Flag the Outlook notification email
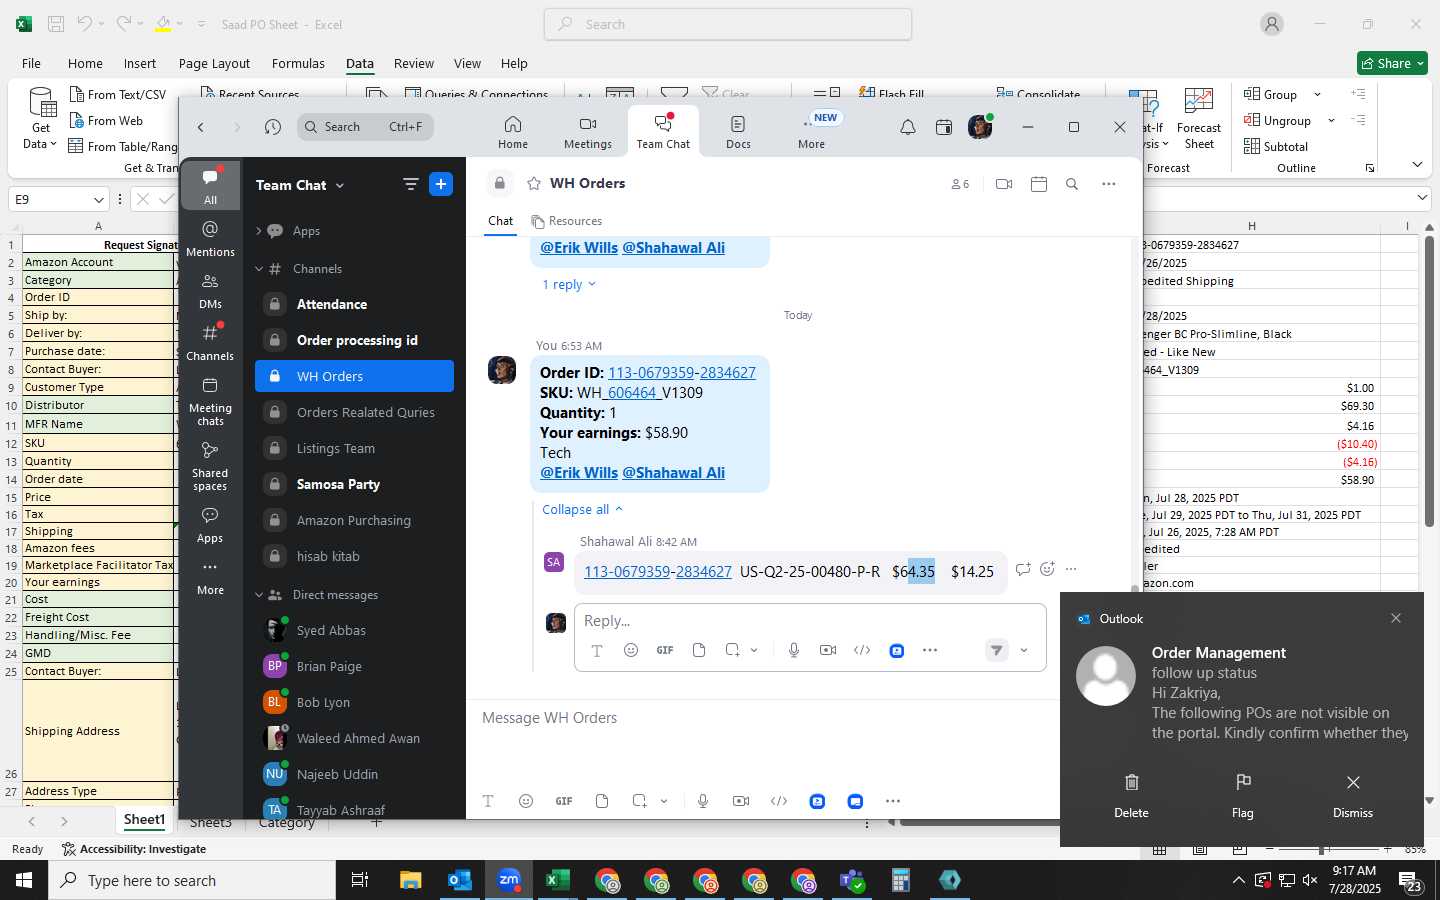This screenshot has width=1440, height=900. 1243,795
